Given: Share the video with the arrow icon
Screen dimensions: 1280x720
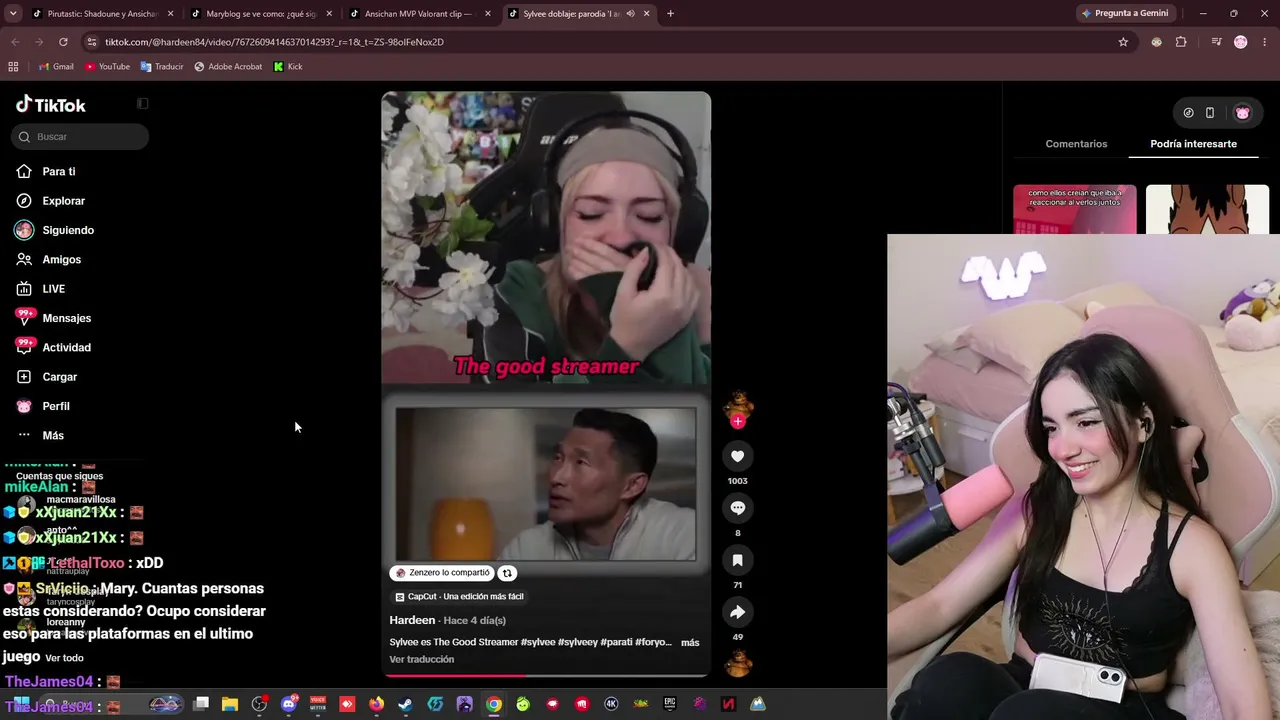Looking at the screenshot, I should click(738, 612).
